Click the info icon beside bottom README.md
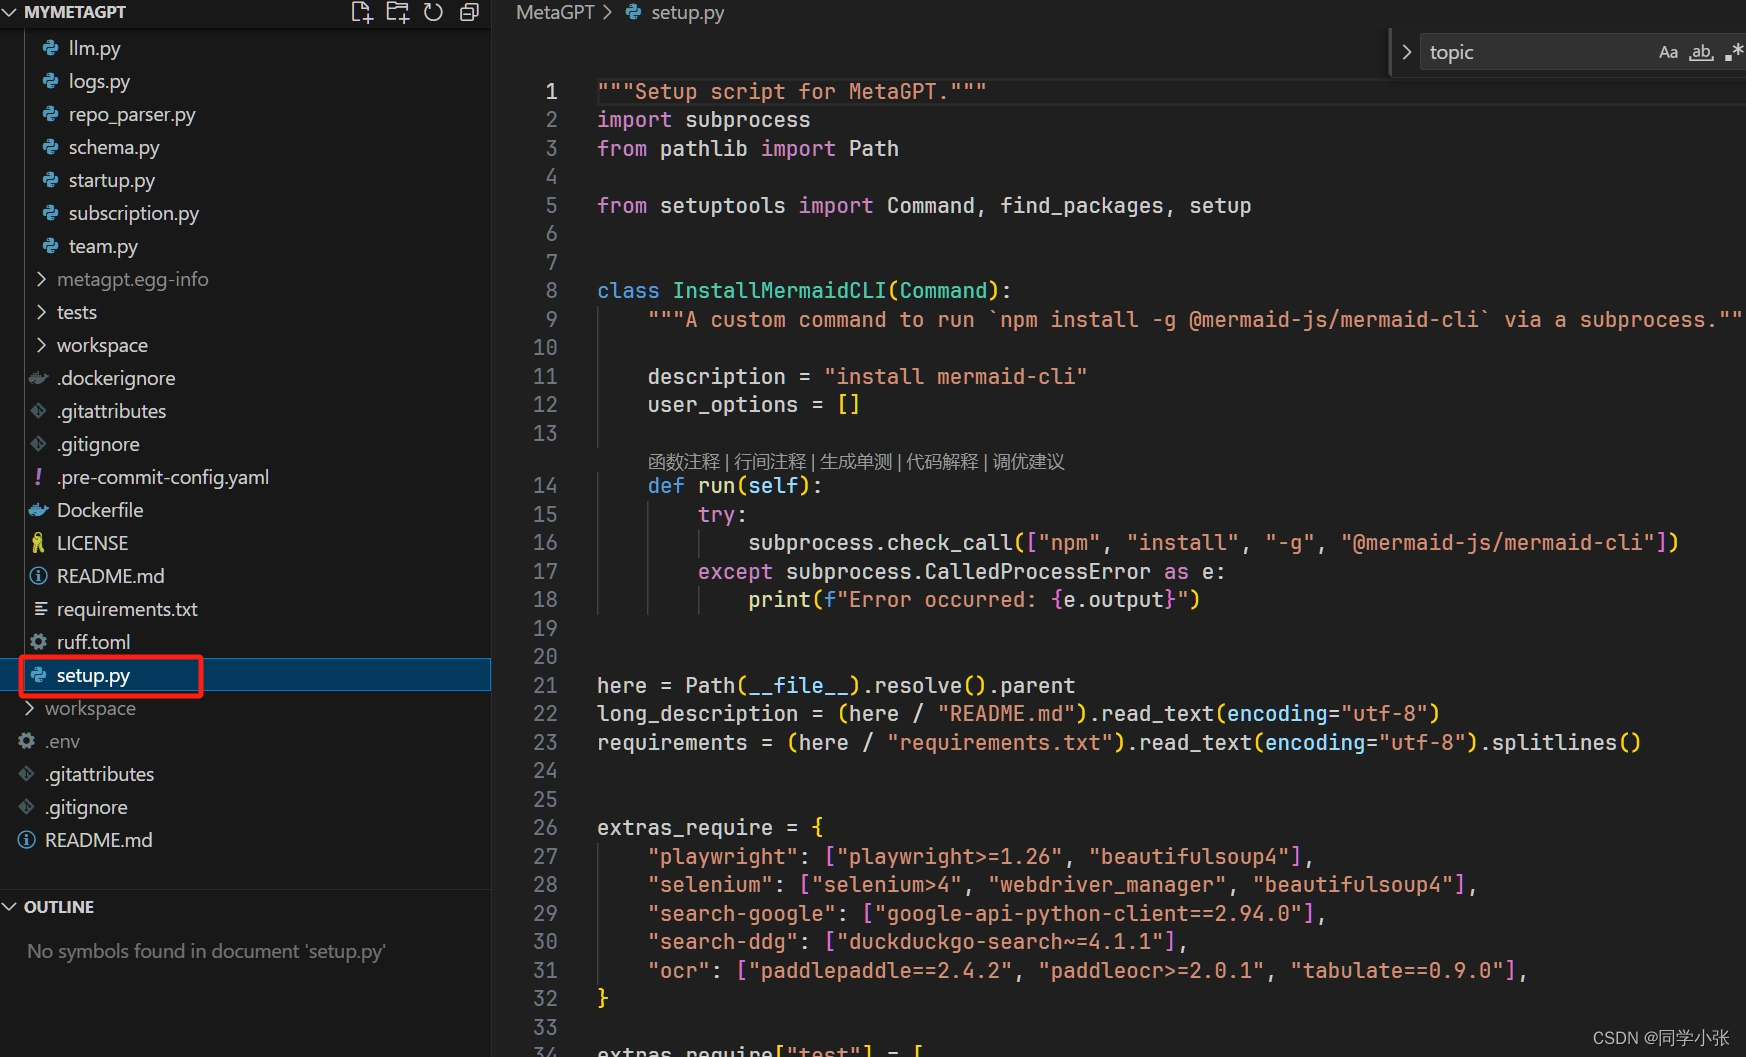Screen dimensions: 1746x1057 26,840
